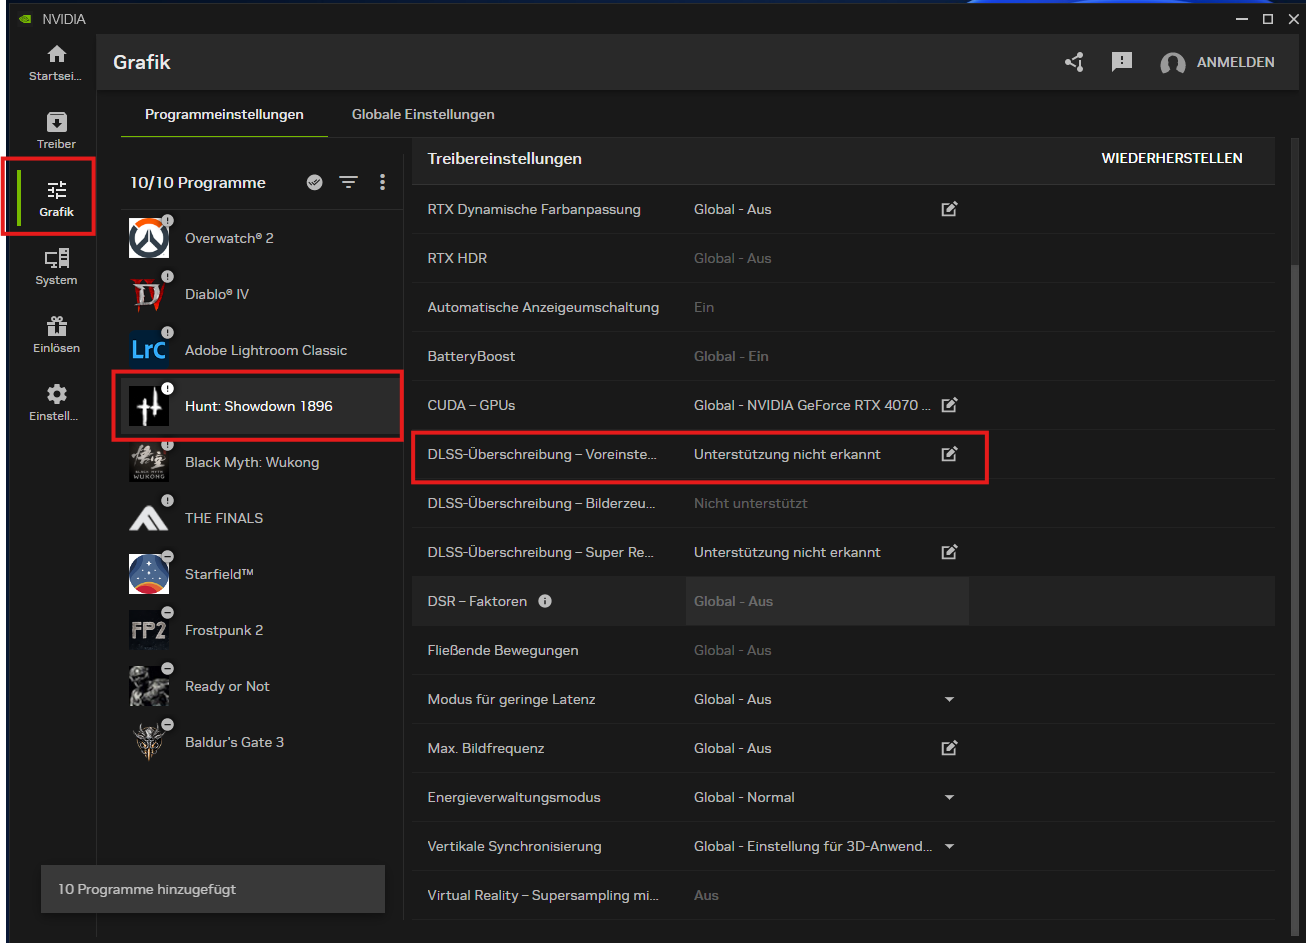Click the user avatar icon
This screenshot has width=1306, height=943.
click(1172, 63)
